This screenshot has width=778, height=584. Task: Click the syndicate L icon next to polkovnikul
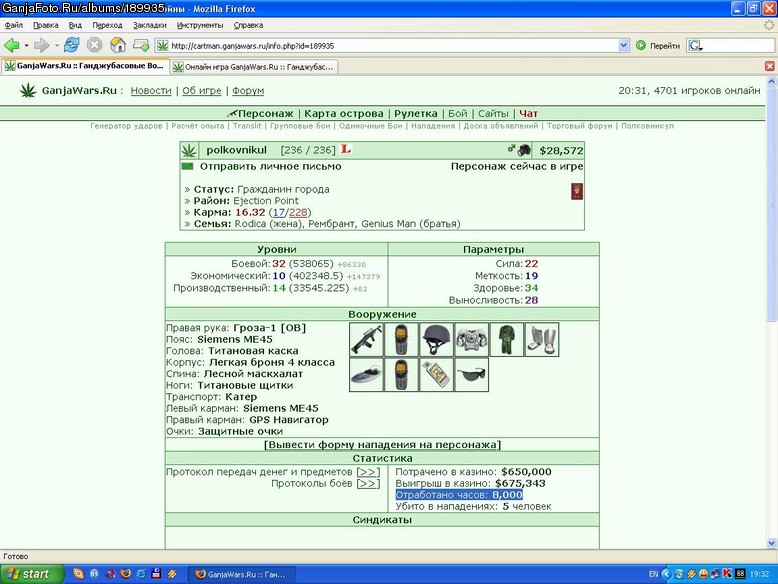click(346, 149)
